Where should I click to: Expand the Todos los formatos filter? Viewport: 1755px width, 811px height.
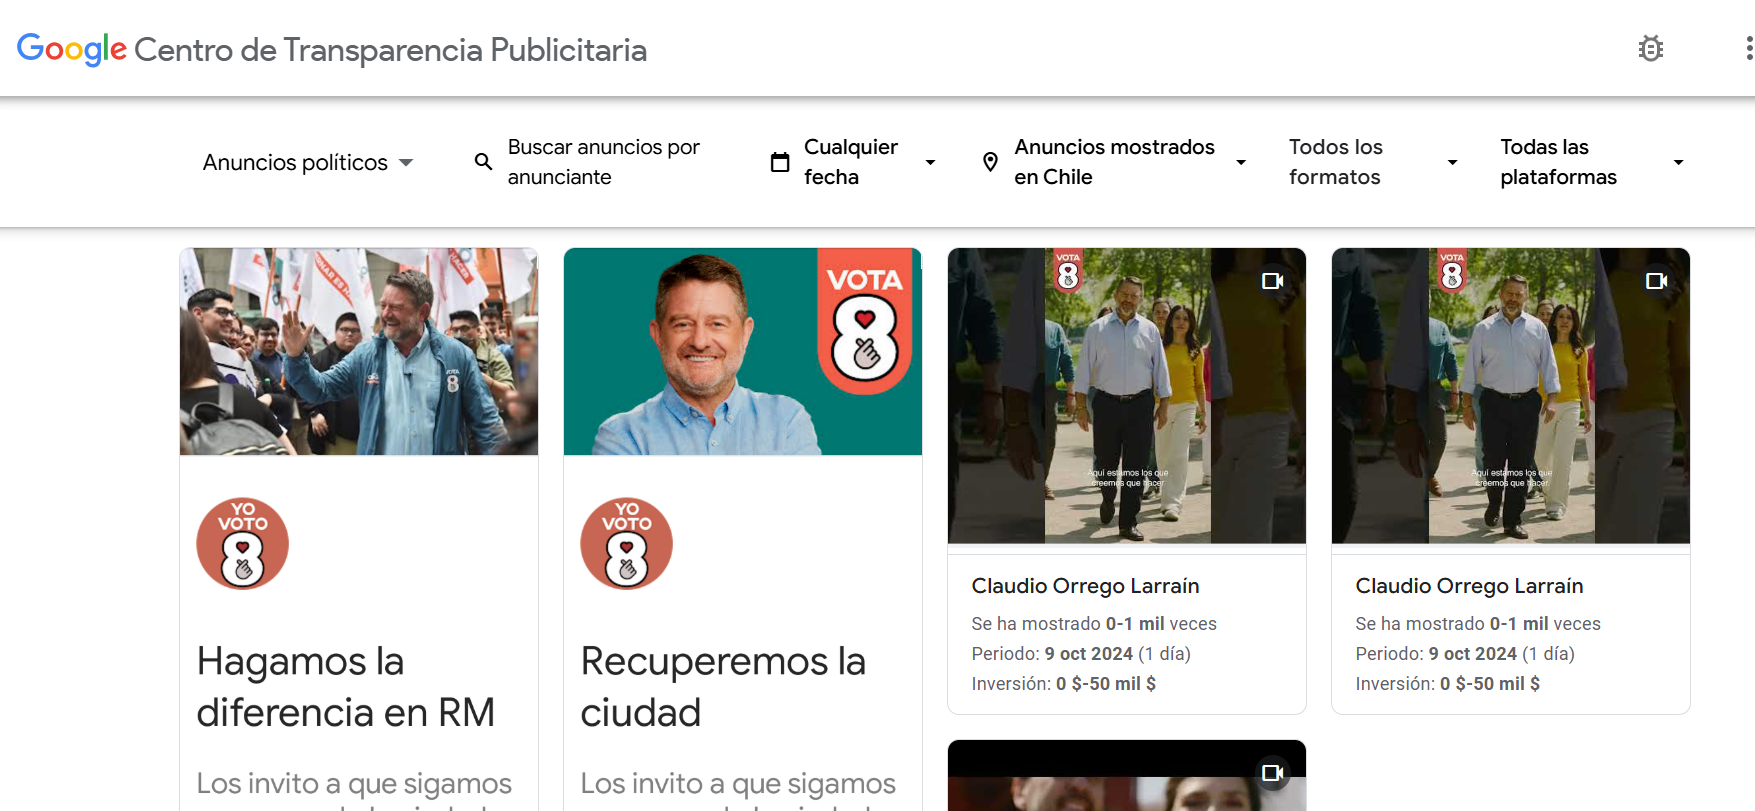coord(1373,162)
